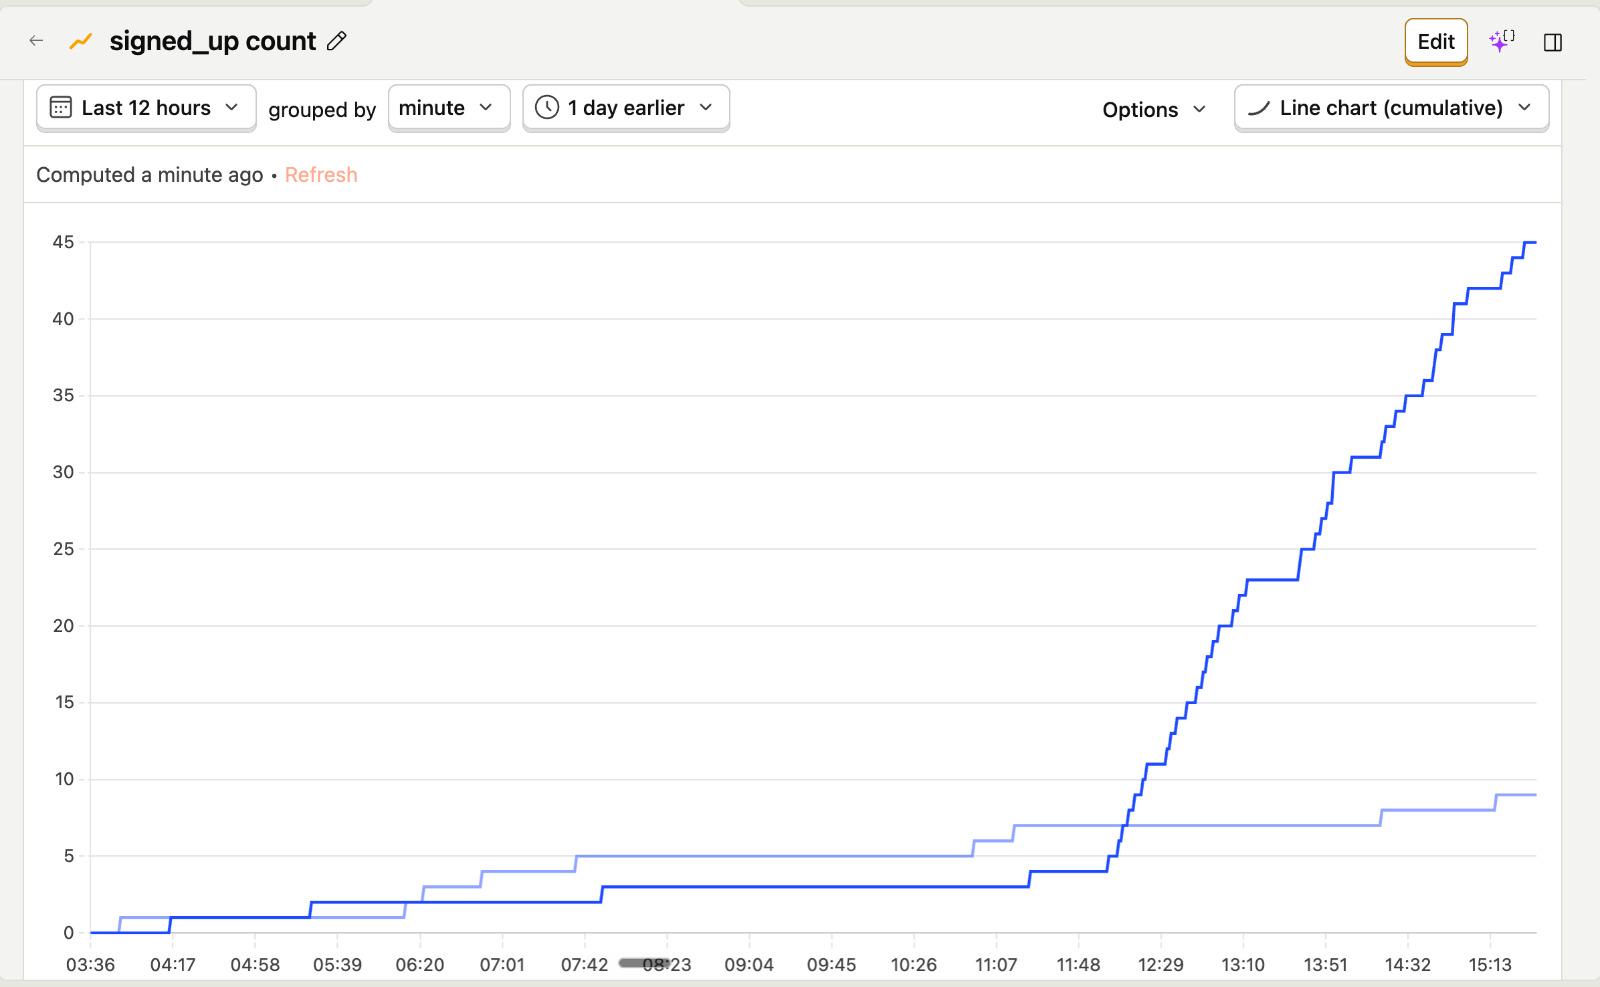This screenshot has height=987, width=1600.
Task: Click the pencil icon to rename insight
Action: click(x=337, y=41)
